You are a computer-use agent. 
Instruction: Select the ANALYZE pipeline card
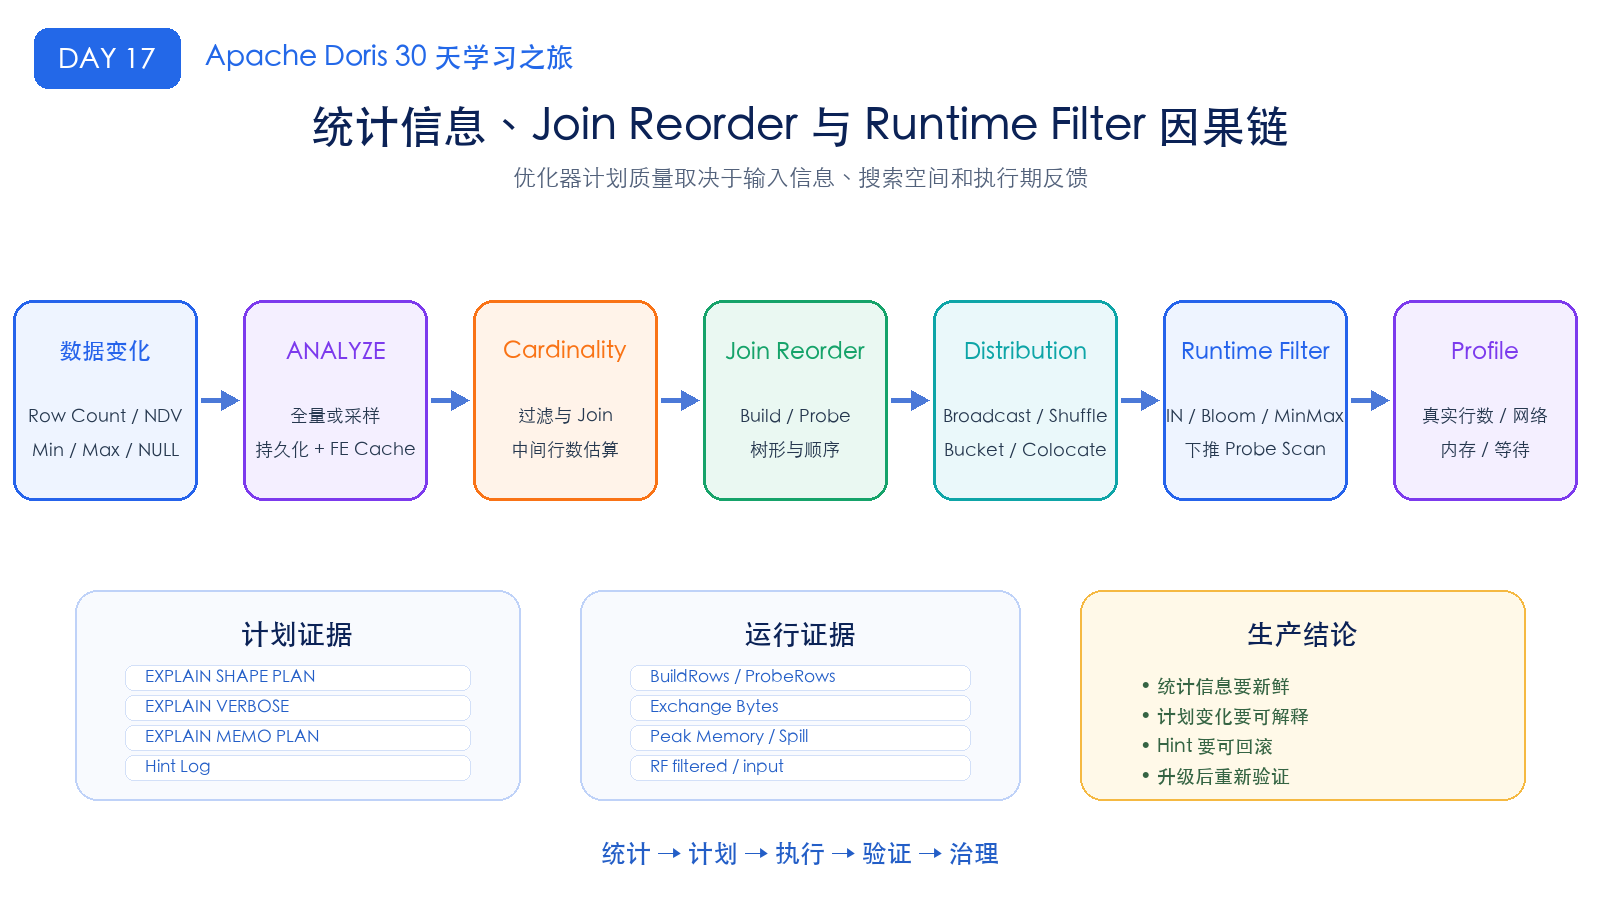(x=335, y=400)
